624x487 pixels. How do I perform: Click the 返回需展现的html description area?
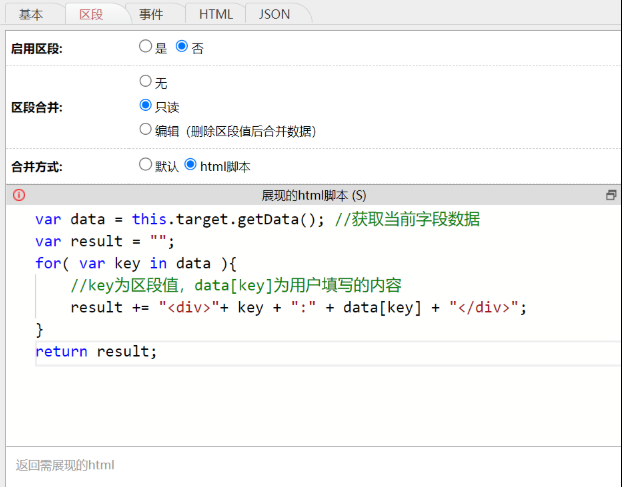pos(66,465)
